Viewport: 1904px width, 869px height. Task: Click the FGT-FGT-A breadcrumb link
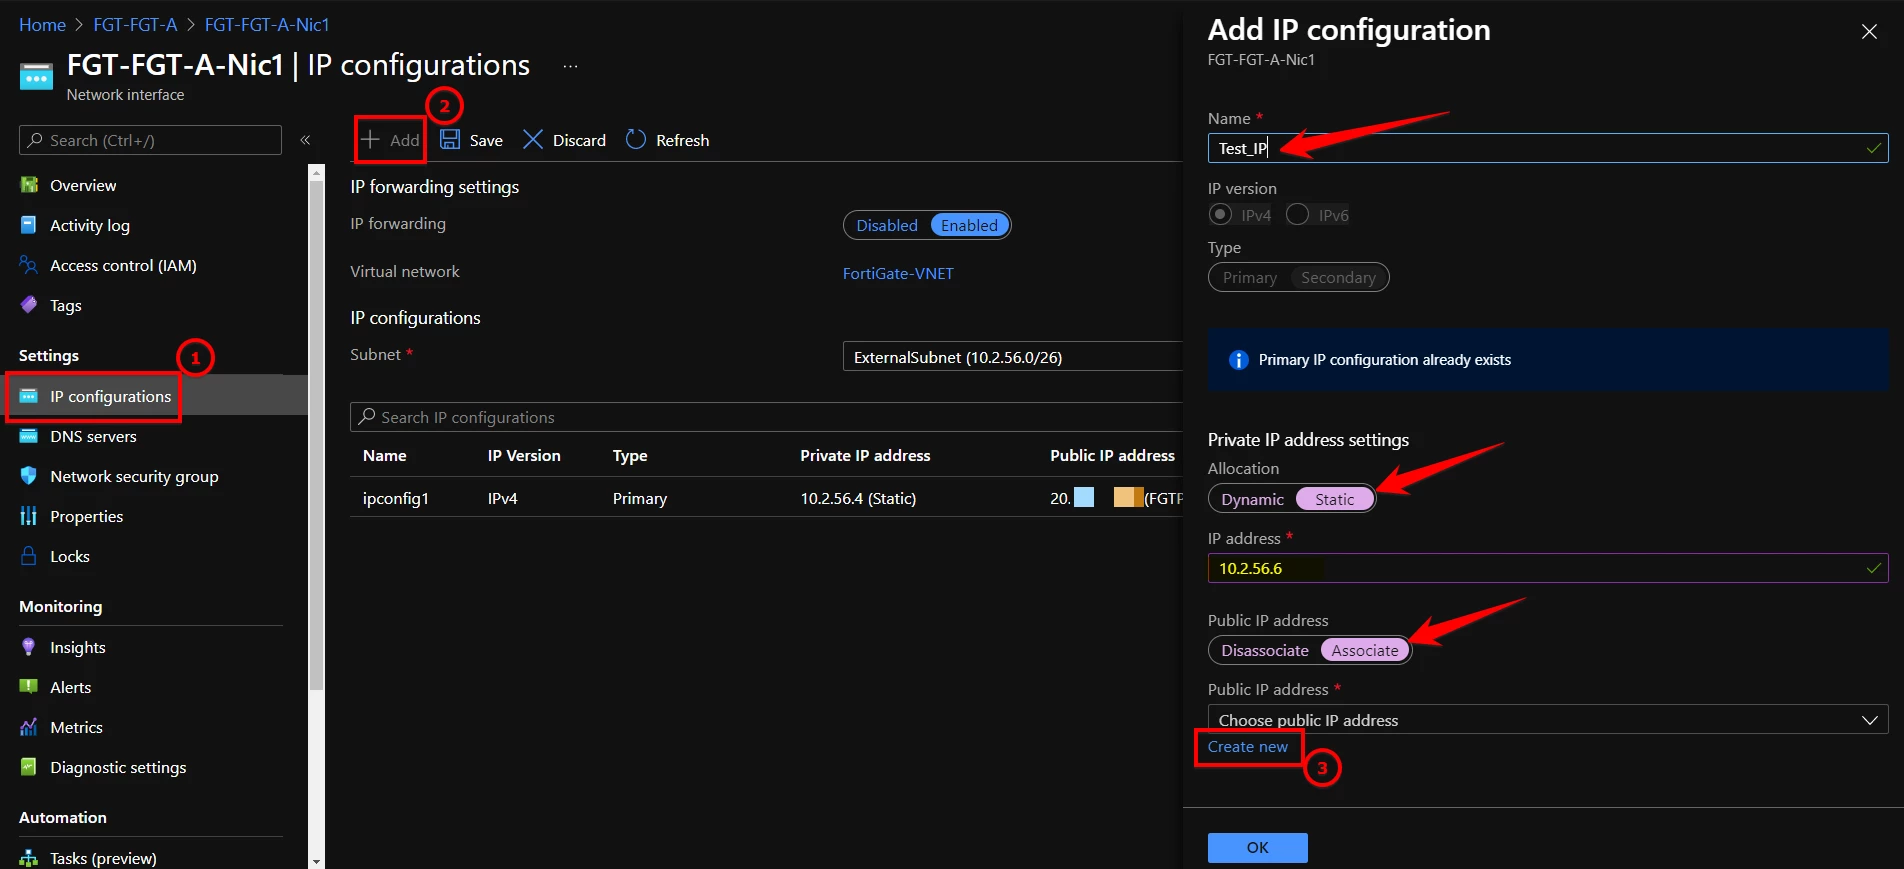coord(135,24)
